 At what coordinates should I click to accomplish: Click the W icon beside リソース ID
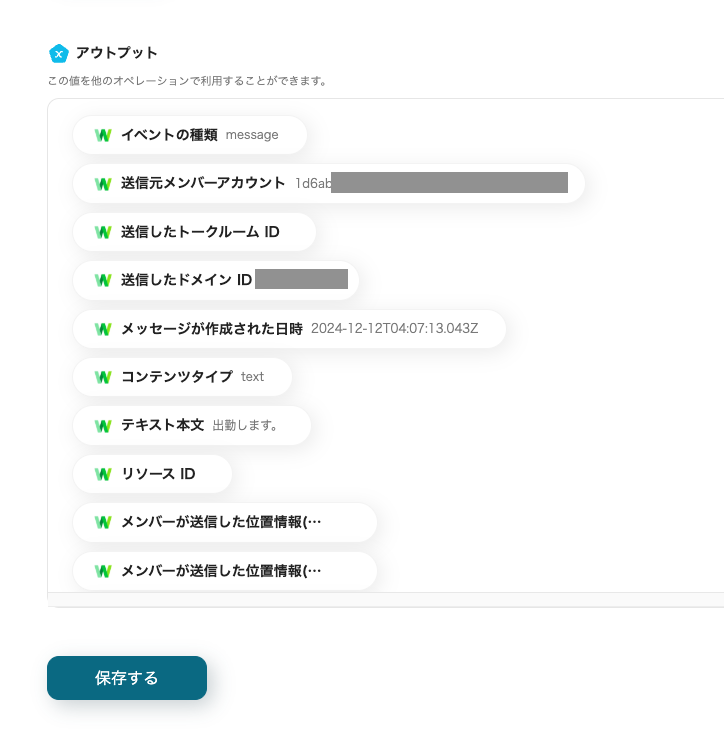102,474
